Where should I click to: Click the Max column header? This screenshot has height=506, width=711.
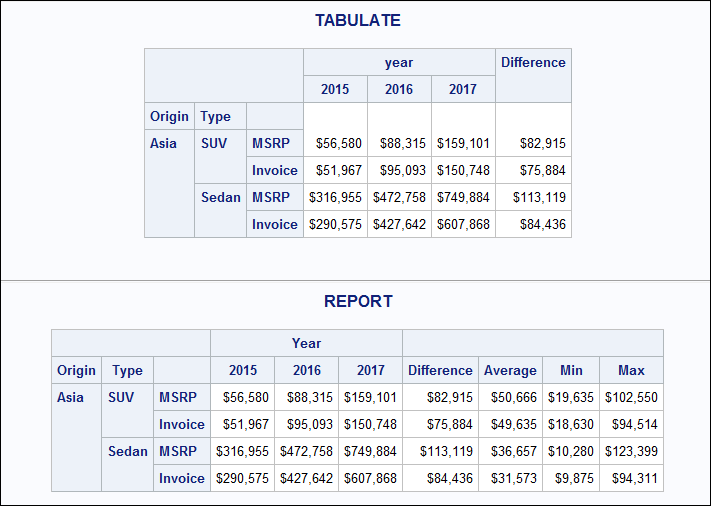631,370
